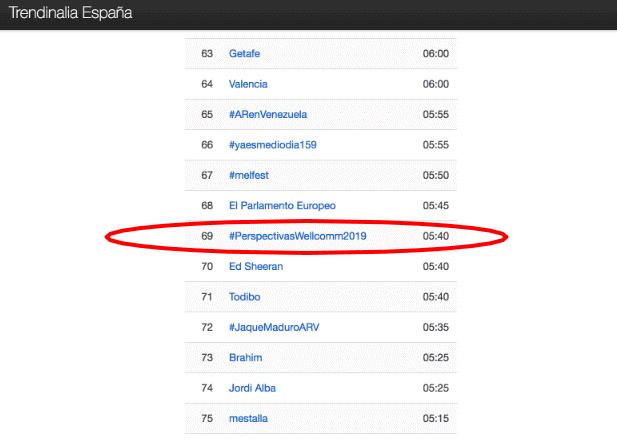Click the 05:55 duration for #yaesmediodia159

click(436, 145)
